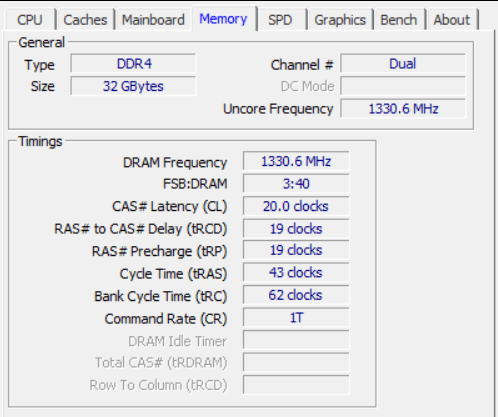The image size is (498, 417).
Task: Click the Bank Cycle Time tRC field
Action: click(296, 295)
